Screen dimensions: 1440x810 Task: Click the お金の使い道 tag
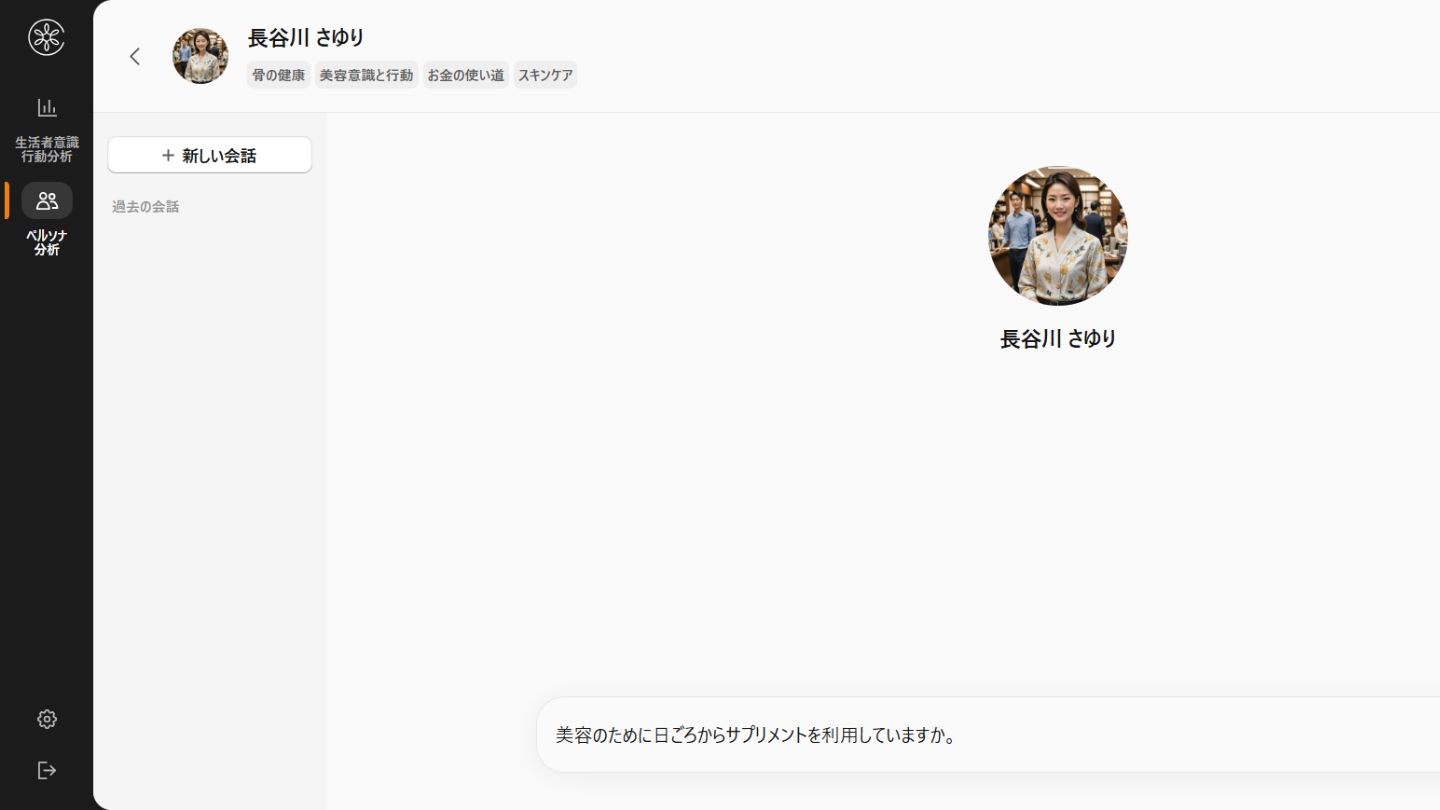(x=465, y=75)
